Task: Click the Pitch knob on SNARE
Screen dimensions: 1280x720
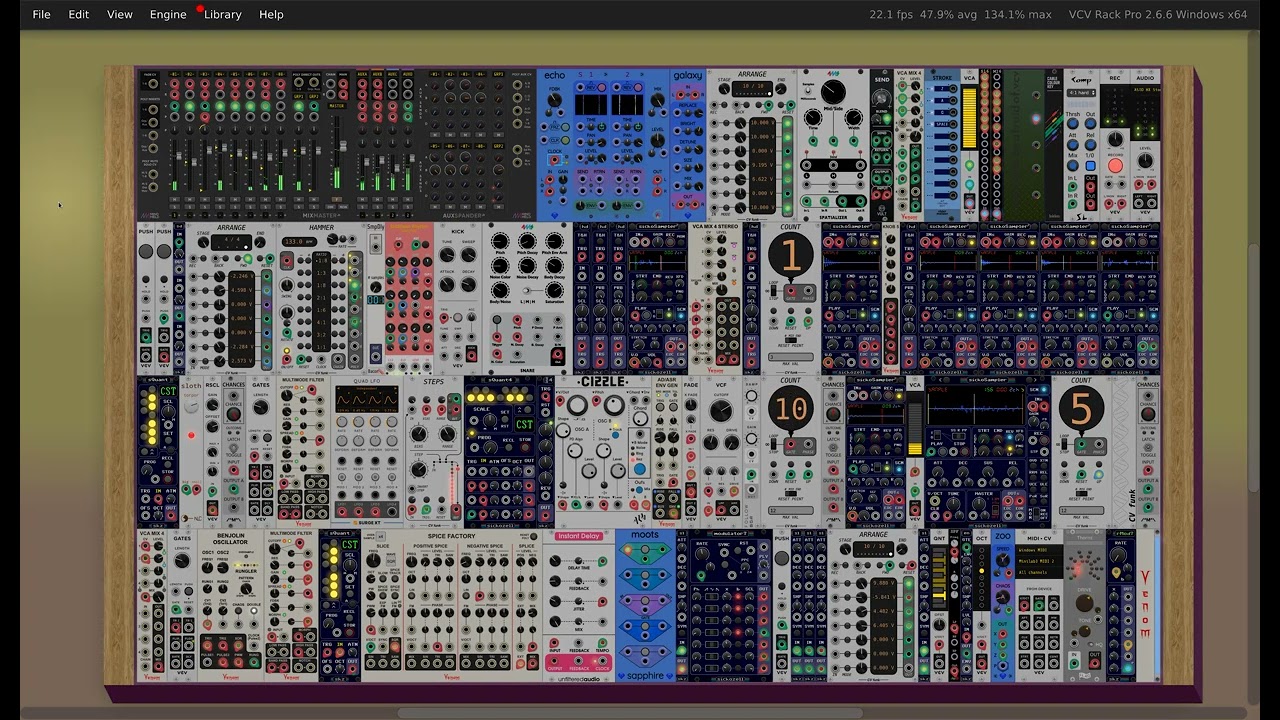Action: pyautogui.click(x=500, y=241)
